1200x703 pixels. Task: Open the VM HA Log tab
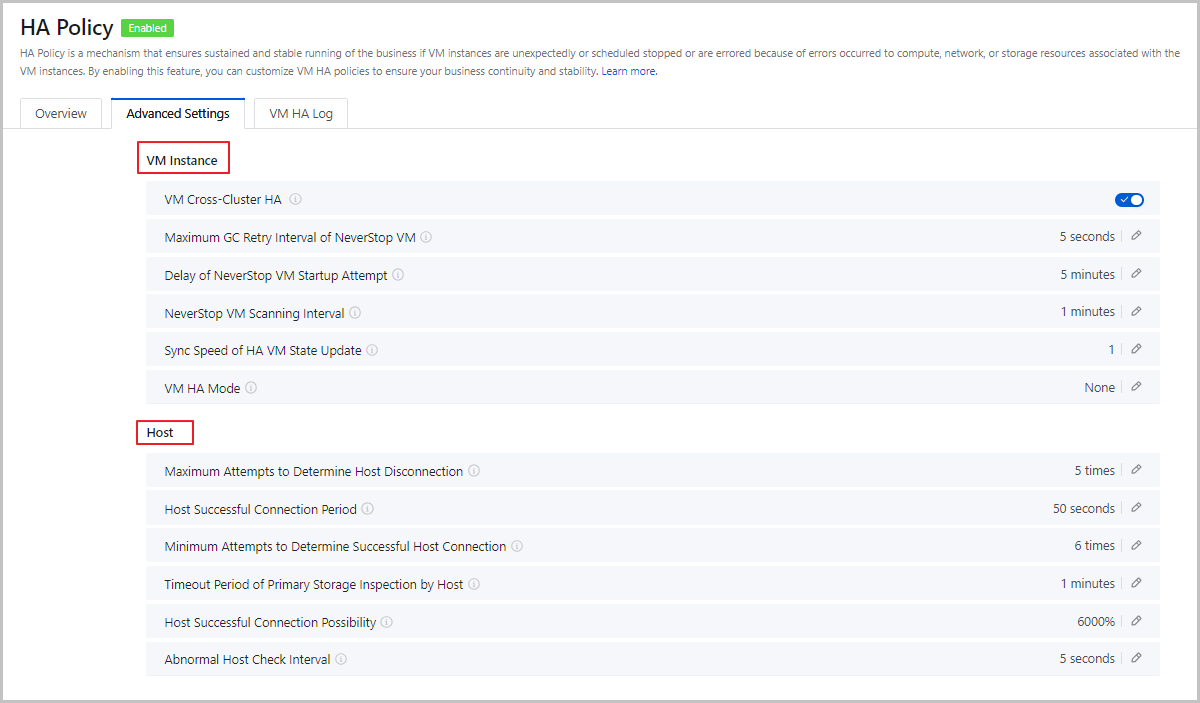point(301,114)
